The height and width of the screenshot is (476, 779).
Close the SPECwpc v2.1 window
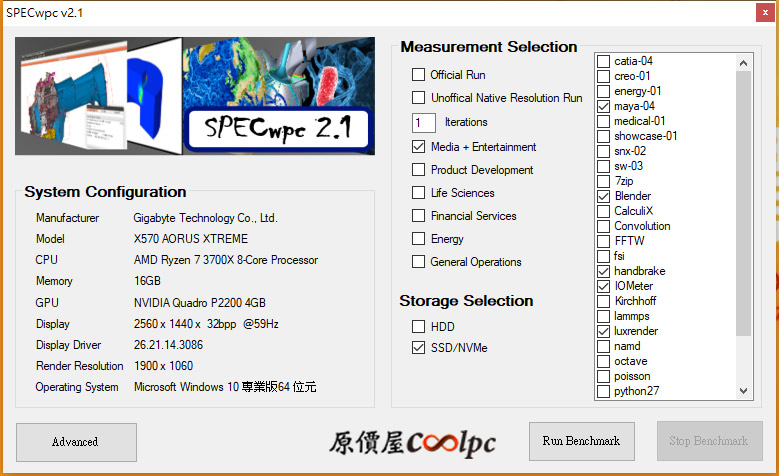tap(765, 12)
